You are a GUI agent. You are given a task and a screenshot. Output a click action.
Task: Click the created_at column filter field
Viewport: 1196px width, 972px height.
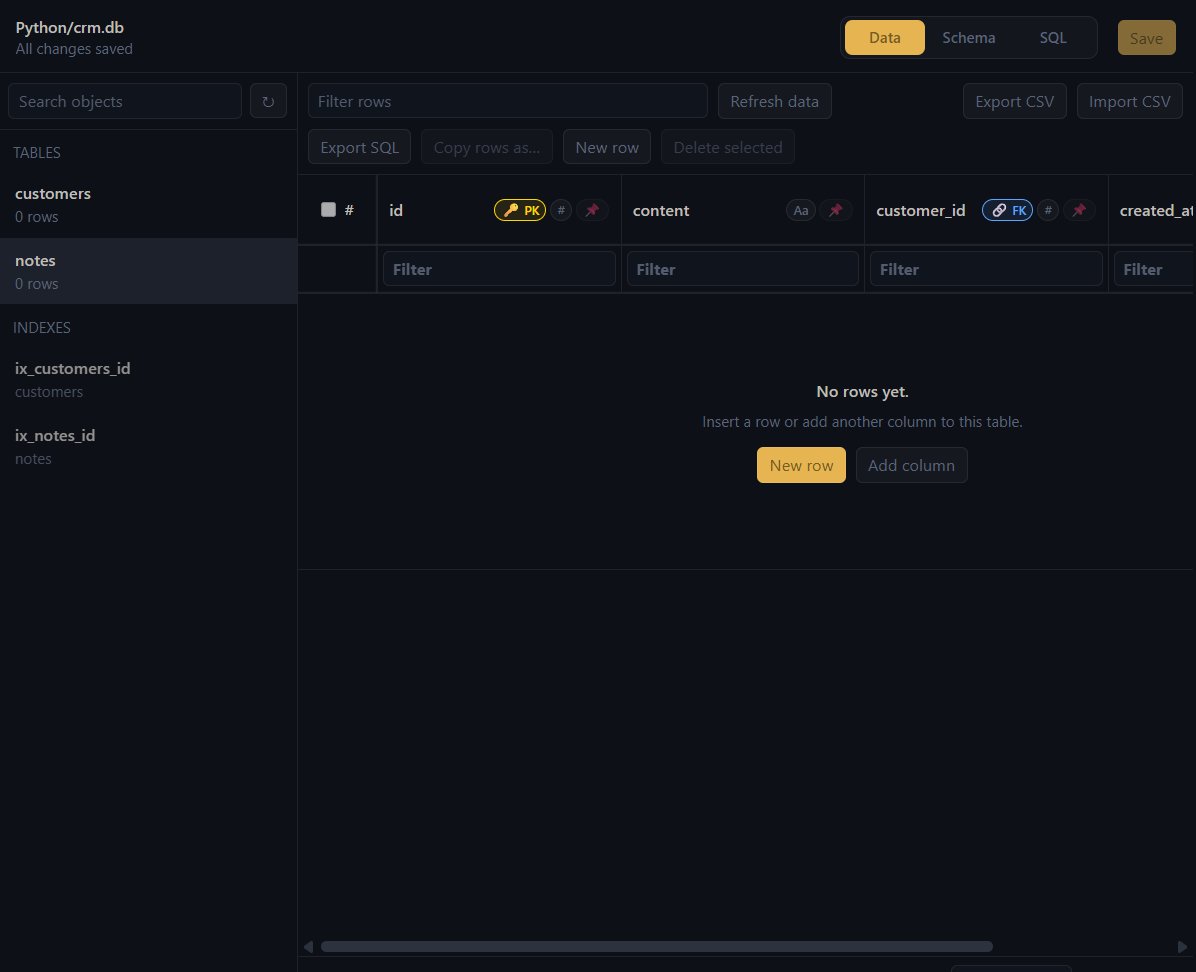click(1155, 269)
